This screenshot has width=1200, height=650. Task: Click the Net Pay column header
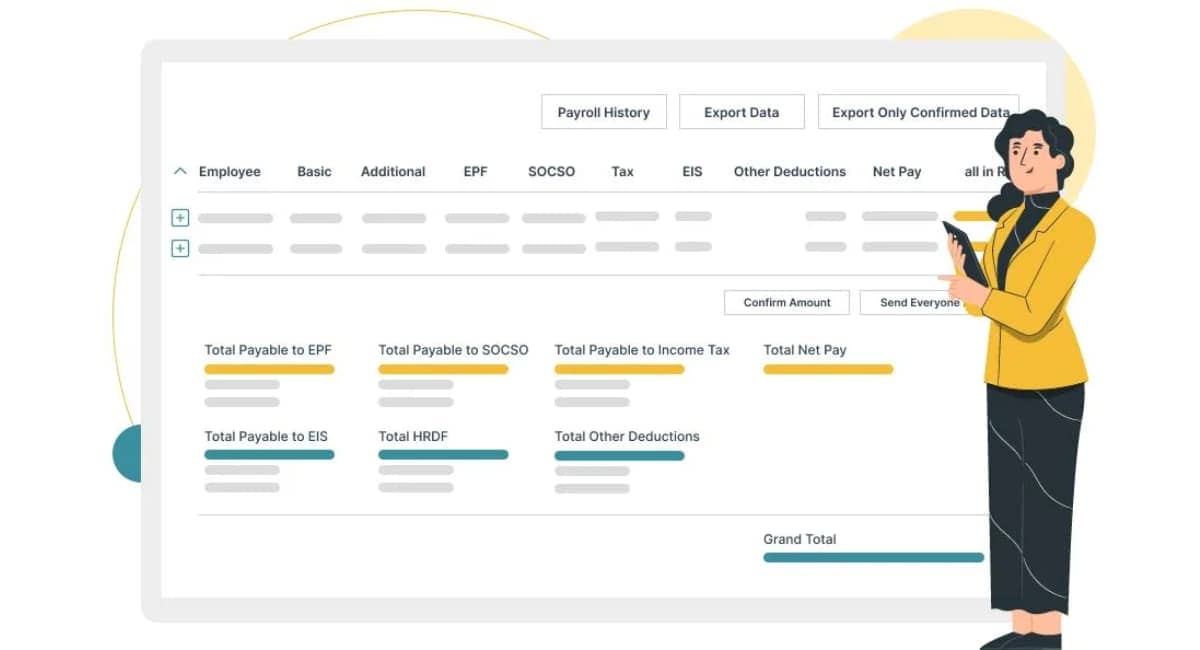pos(896,171)
